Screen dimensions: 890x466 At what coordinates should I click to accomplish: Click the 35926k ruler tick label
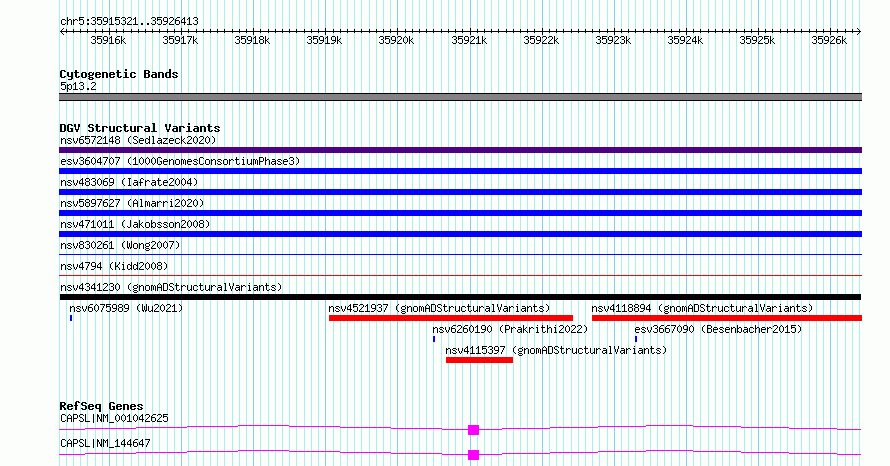tap(829, 40)
